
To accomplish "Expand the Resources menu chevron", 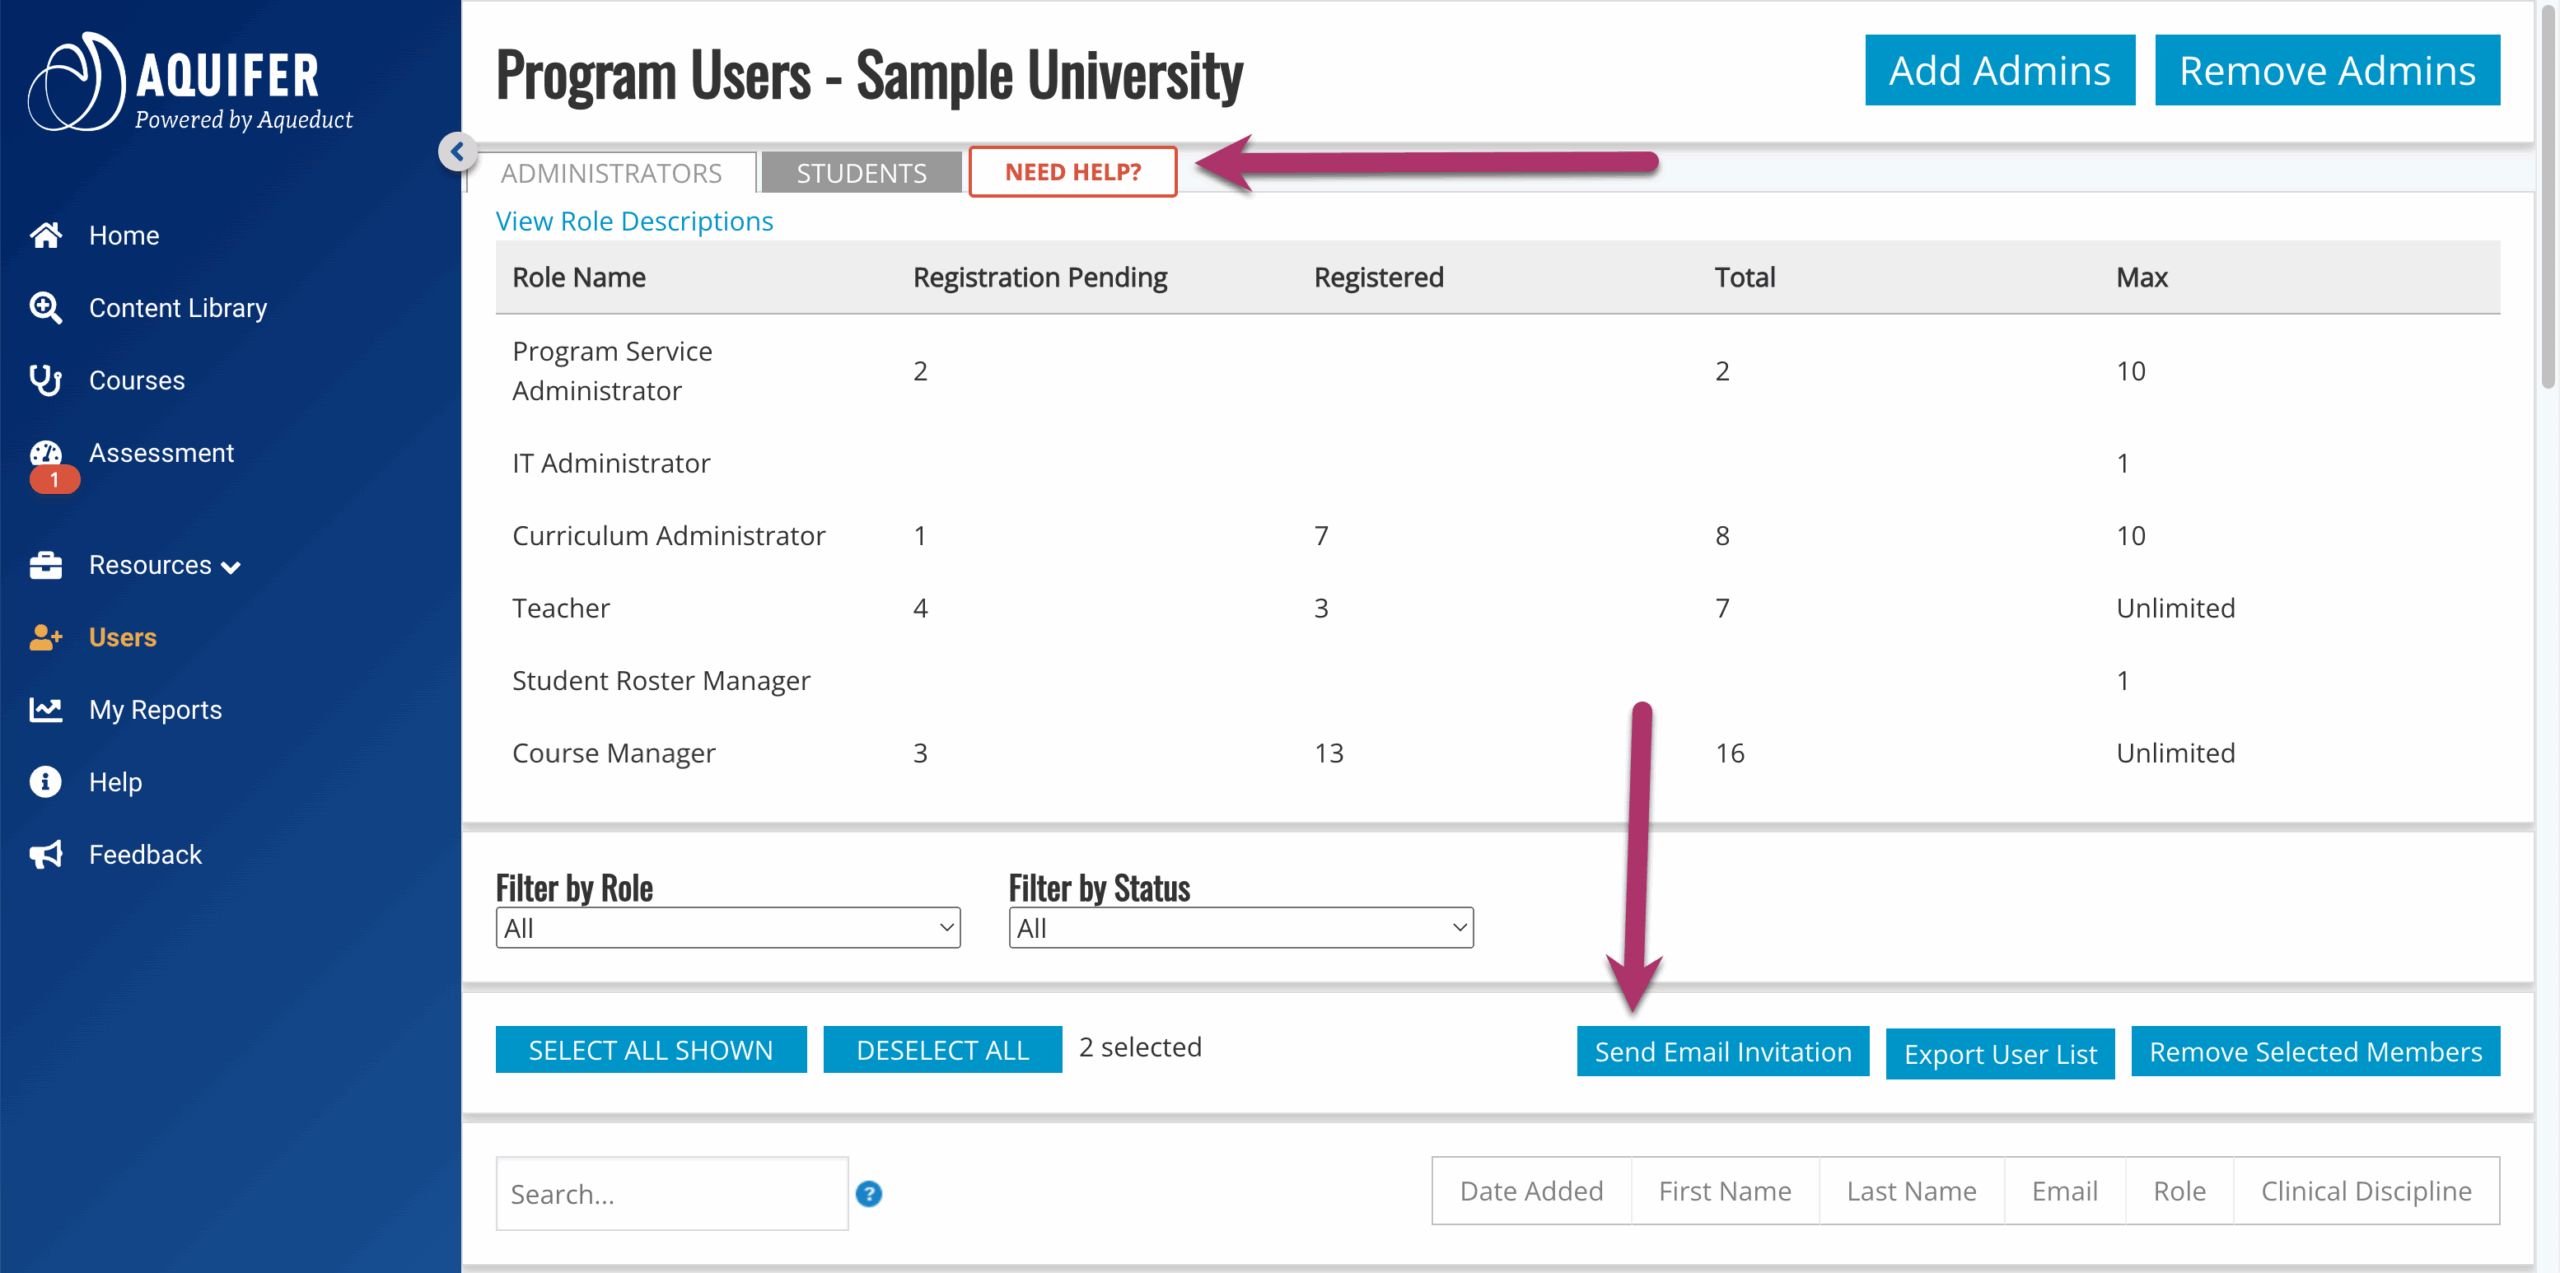I will point(231,567).
